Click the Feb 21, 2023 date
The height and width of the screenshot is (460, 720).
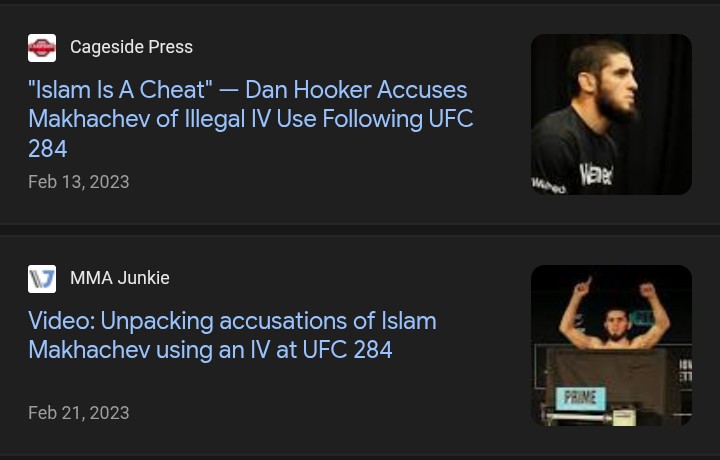79,413
